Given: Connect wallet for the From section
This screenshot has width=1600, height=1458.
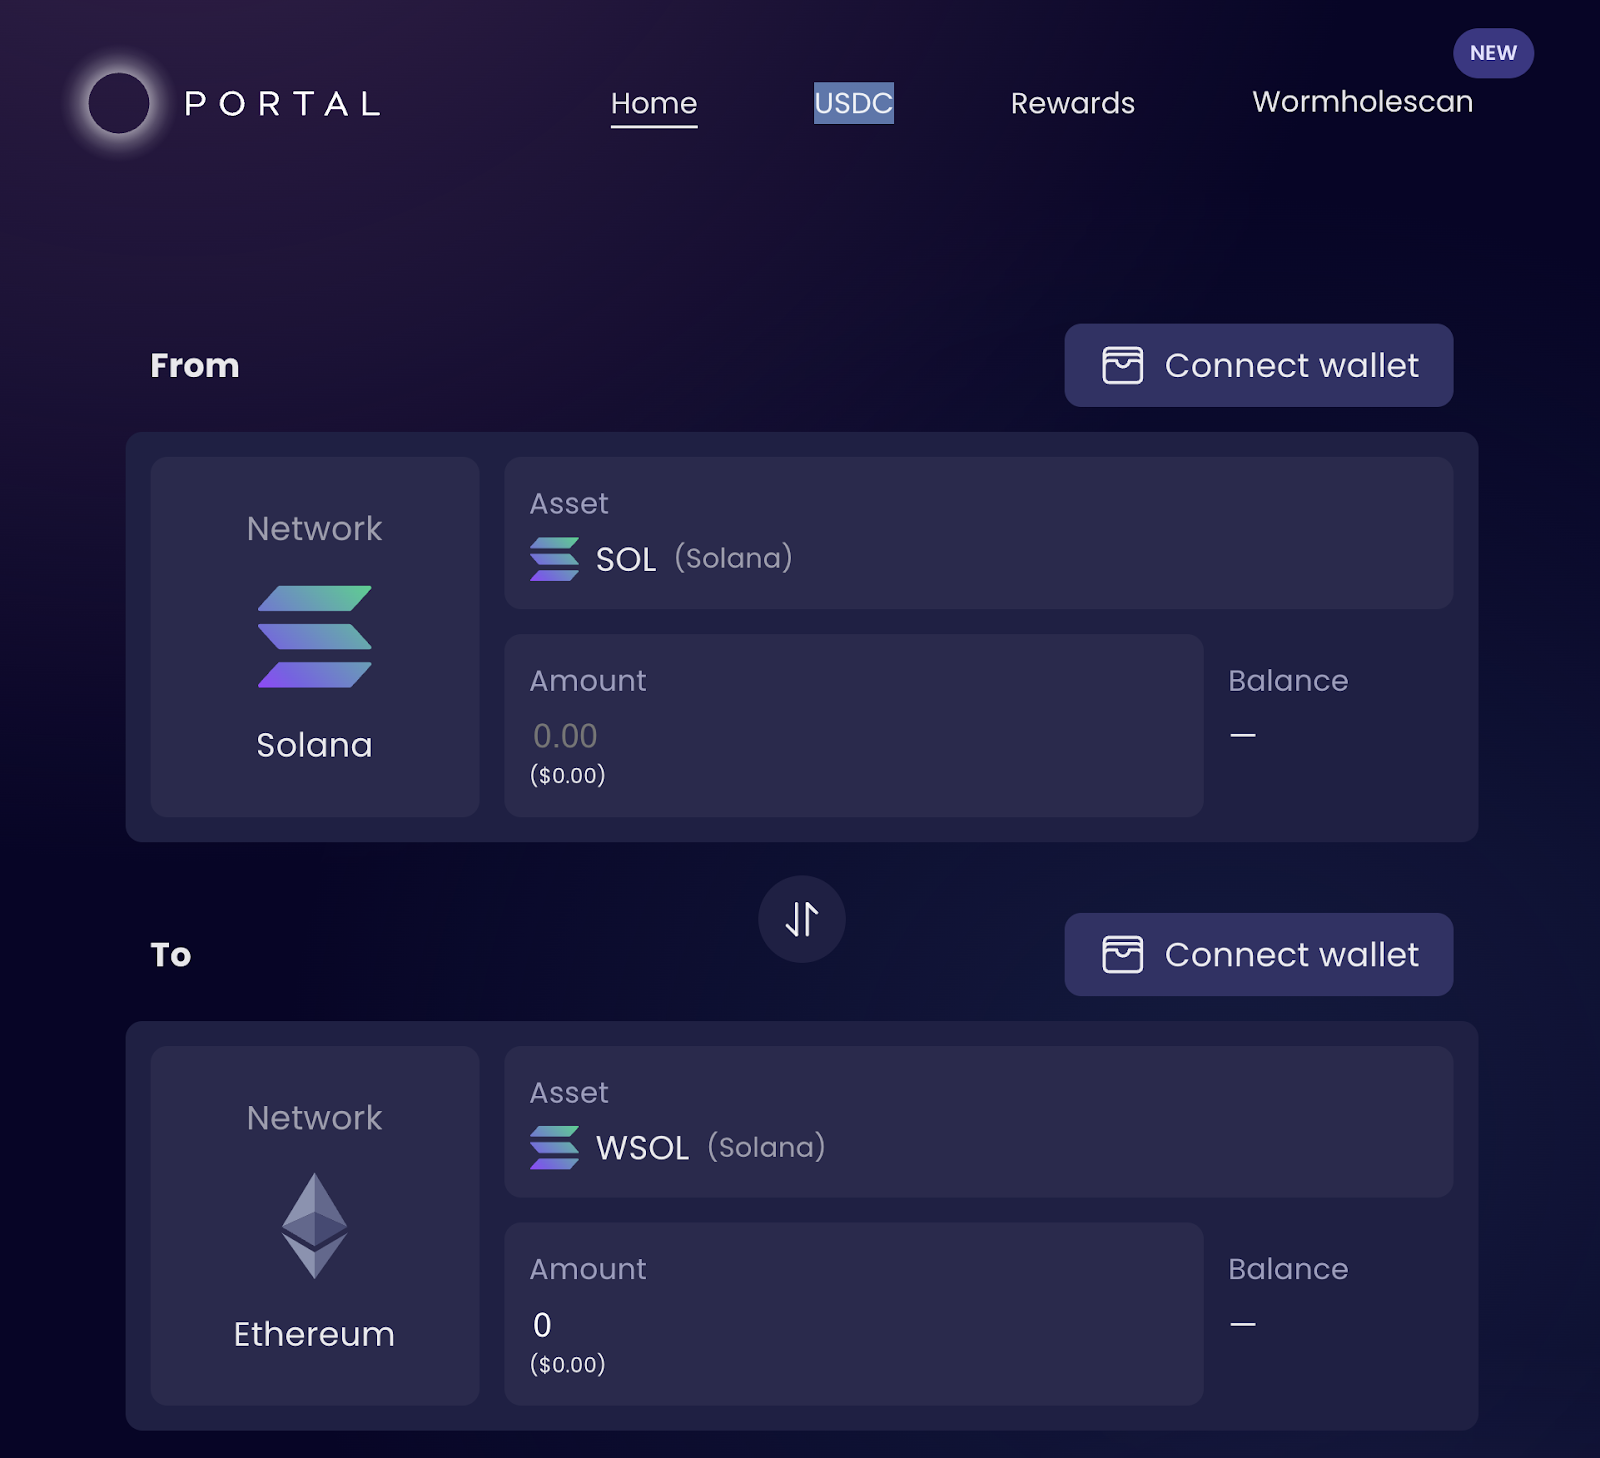Looking at the screenshot, I should pos(1258,365).
